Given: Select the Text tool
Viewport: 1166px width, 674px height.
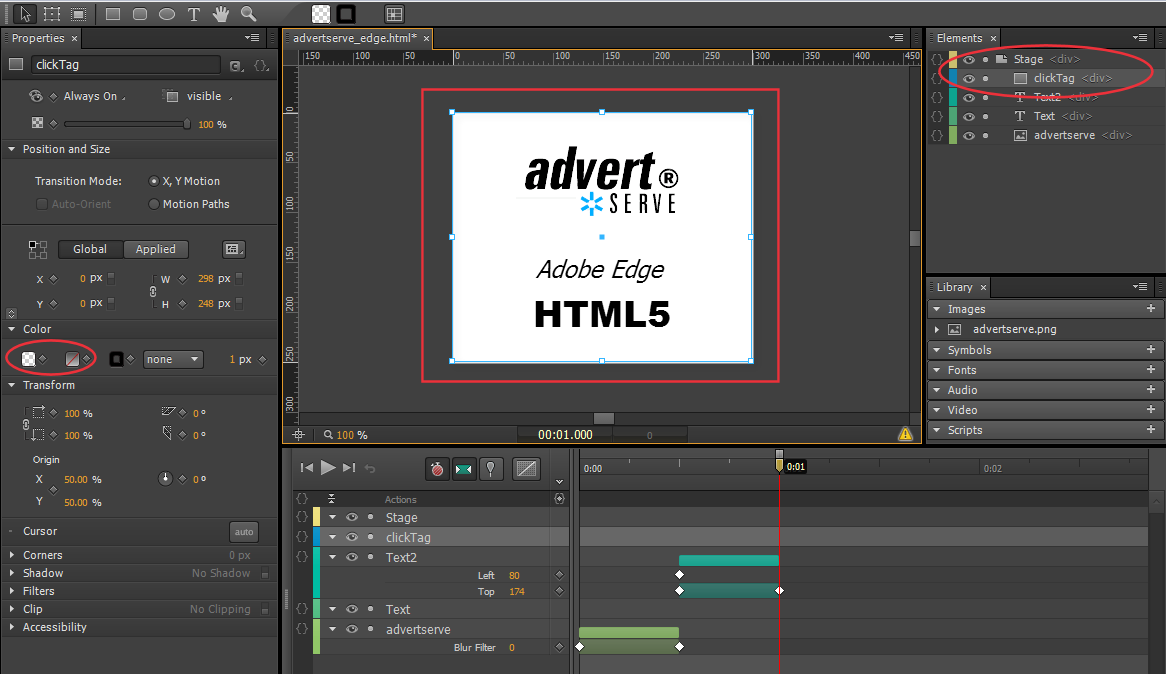Looking at the screenshot, I should point(194,14).
